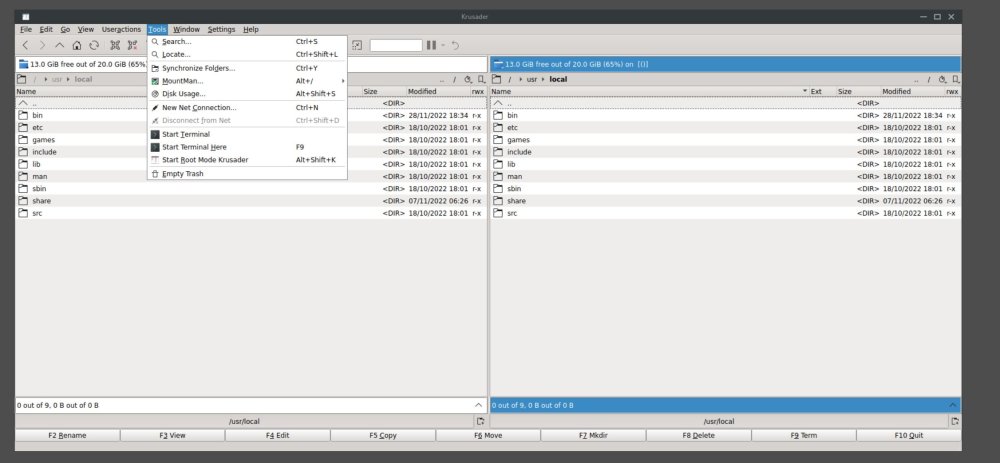Expand arrow before 'usr' in left path bar
Viewport: 1000px width, 463px height.
coord(45,80)
